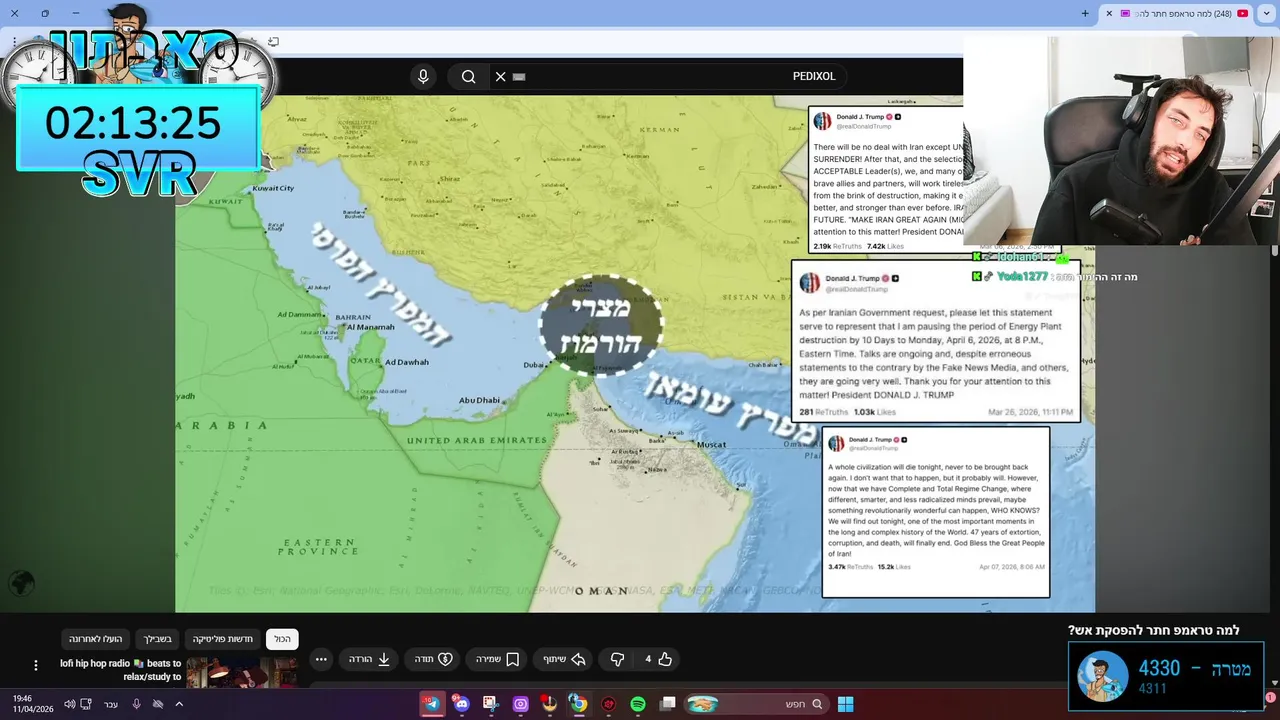Switch the עבר input language indicator
Image resolution: width=1280 pixels, height=720 pixels.
111,704
